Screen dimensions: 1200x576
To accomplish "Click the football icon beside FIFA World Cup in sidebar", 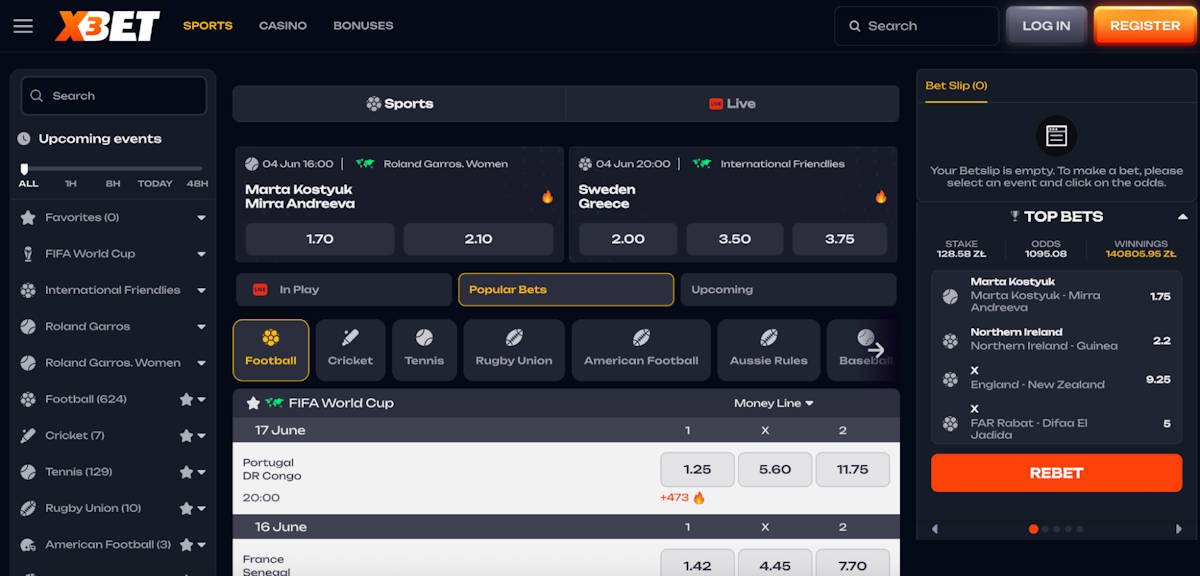I will pos(27,254).
